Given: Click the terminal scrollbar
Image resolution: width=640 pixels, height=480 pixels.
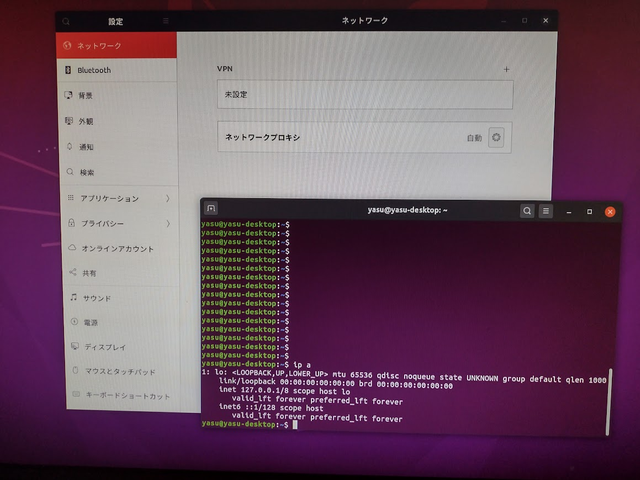Looking at the screenshot, I should click(608, 402).
